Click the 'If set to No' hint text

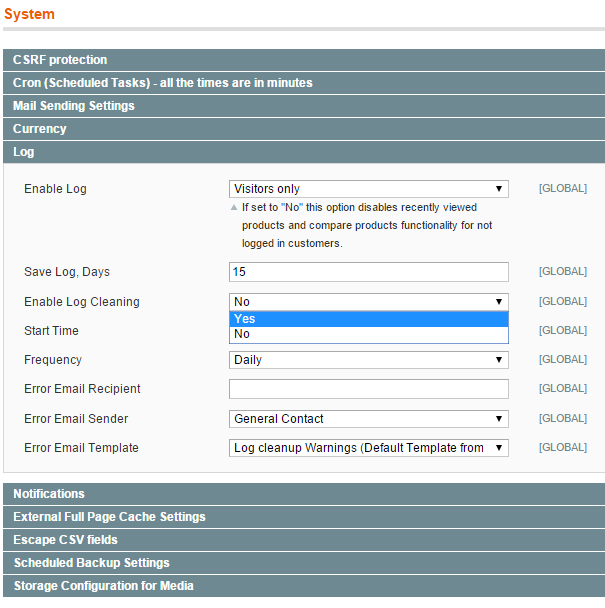click(x=367, y=225)
